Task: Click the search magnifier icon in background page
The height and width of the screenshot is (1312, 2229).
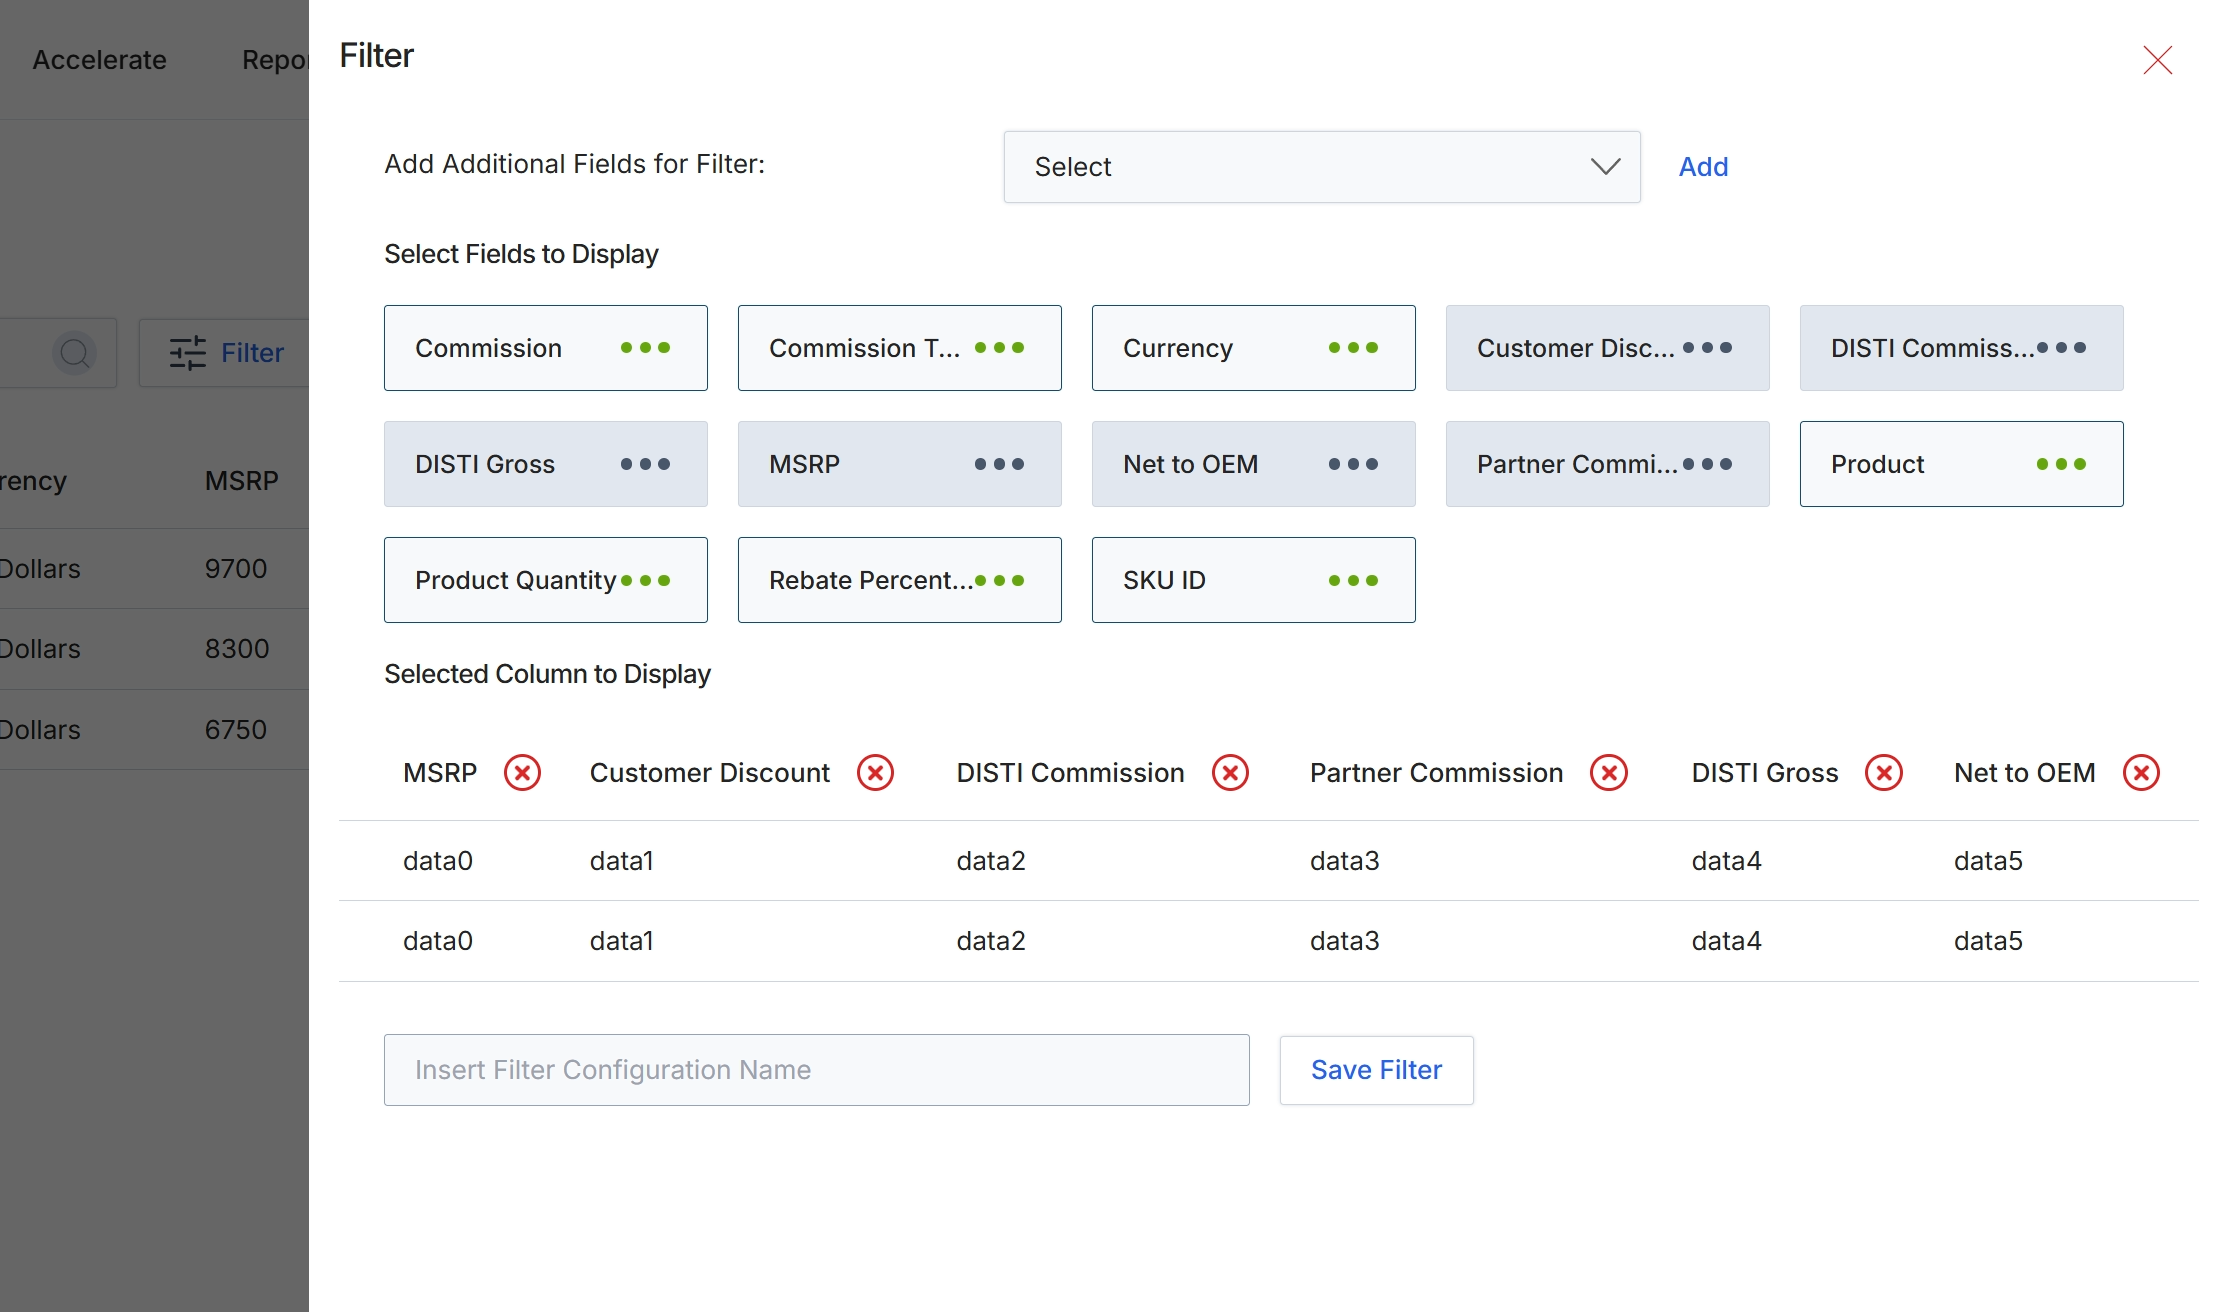Action: pyautogui.click(x=74, y=353)
